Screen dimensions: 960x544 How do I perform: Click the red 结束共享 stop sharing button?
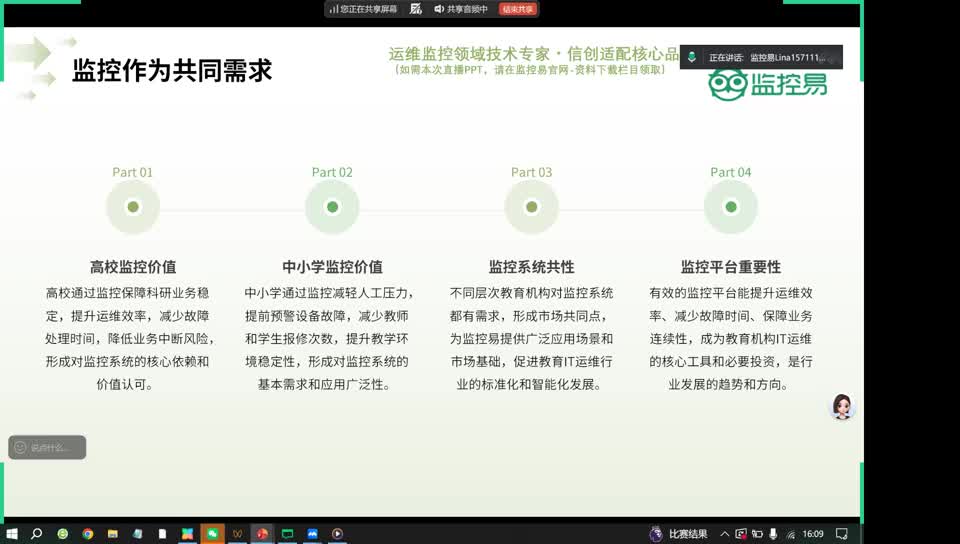pyautogui.click(x=518, y=9)
